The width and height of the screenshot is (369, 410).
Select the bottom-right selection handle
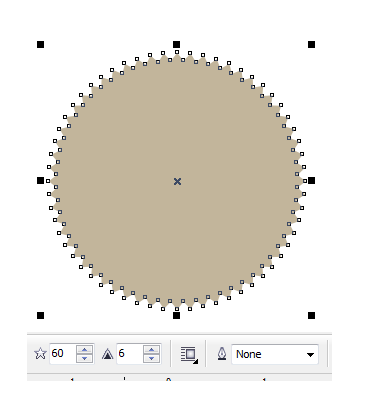tap(311, 315)
